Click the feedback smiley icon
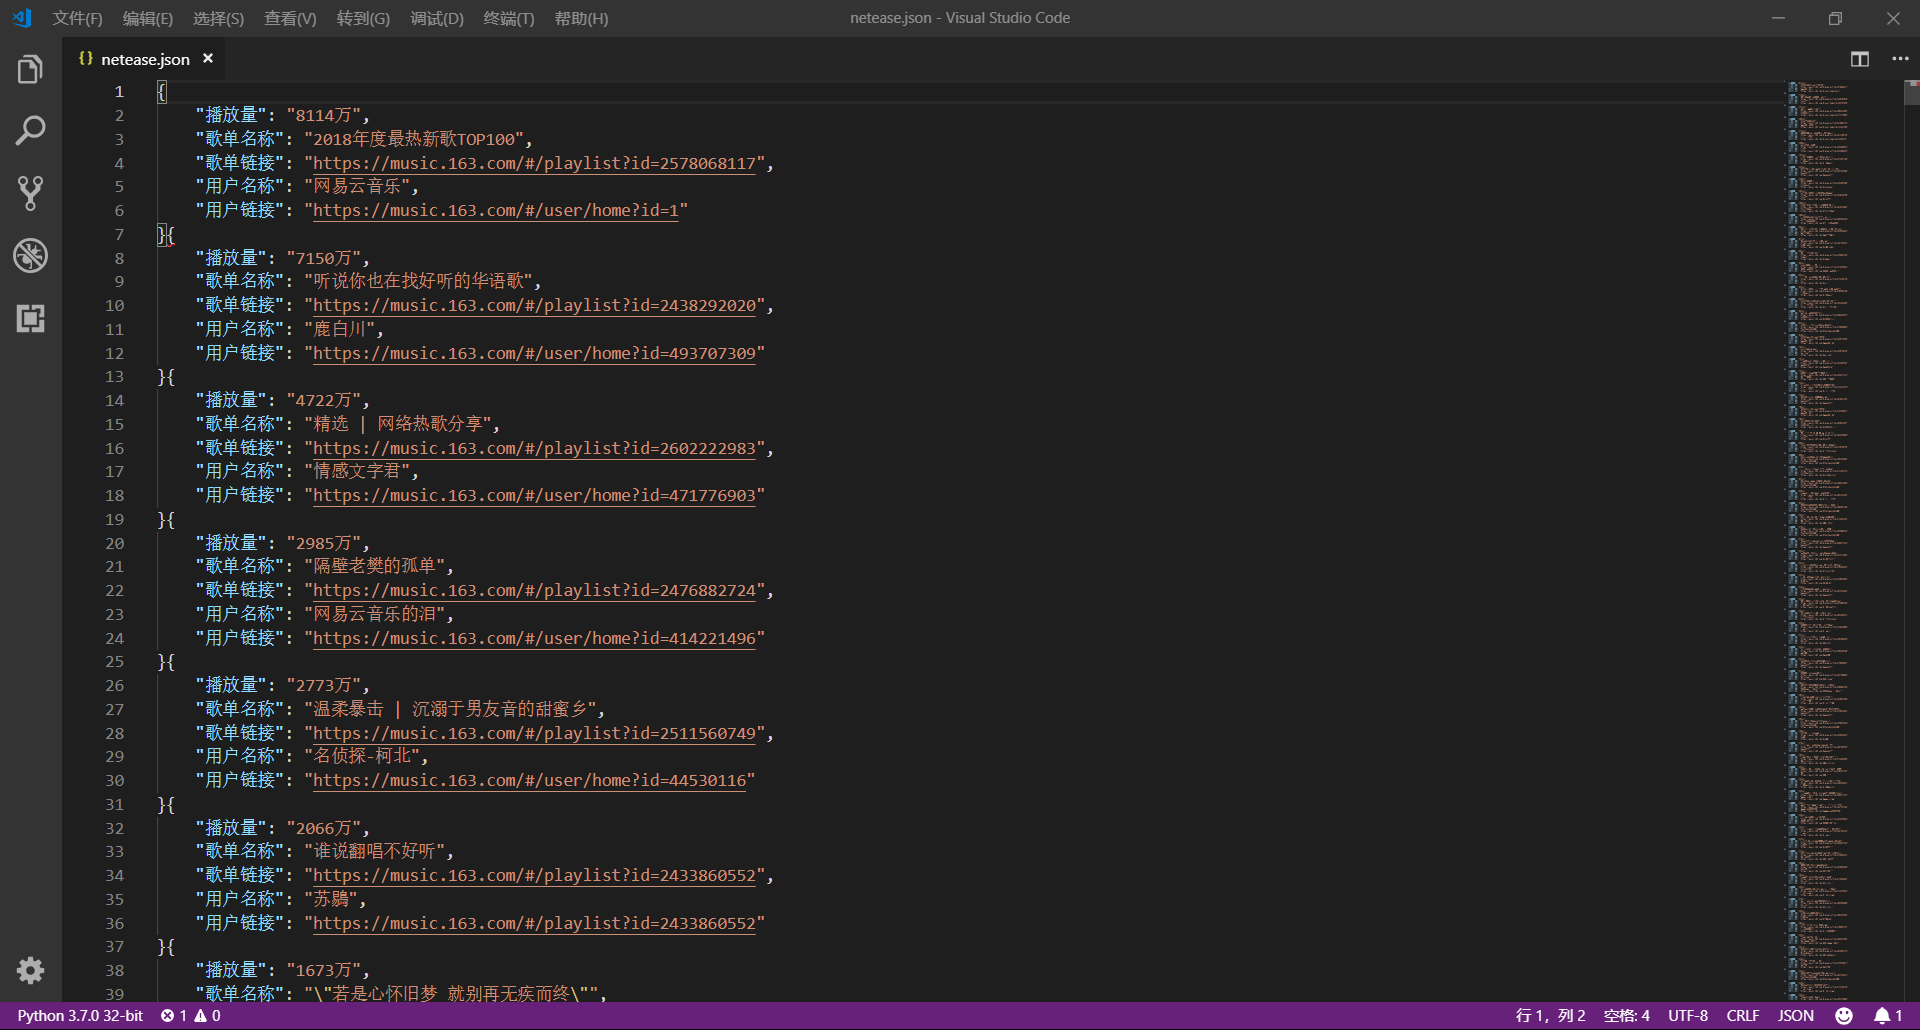Screen dimensions: 1920x1030 click(x=1844, y=1015)
